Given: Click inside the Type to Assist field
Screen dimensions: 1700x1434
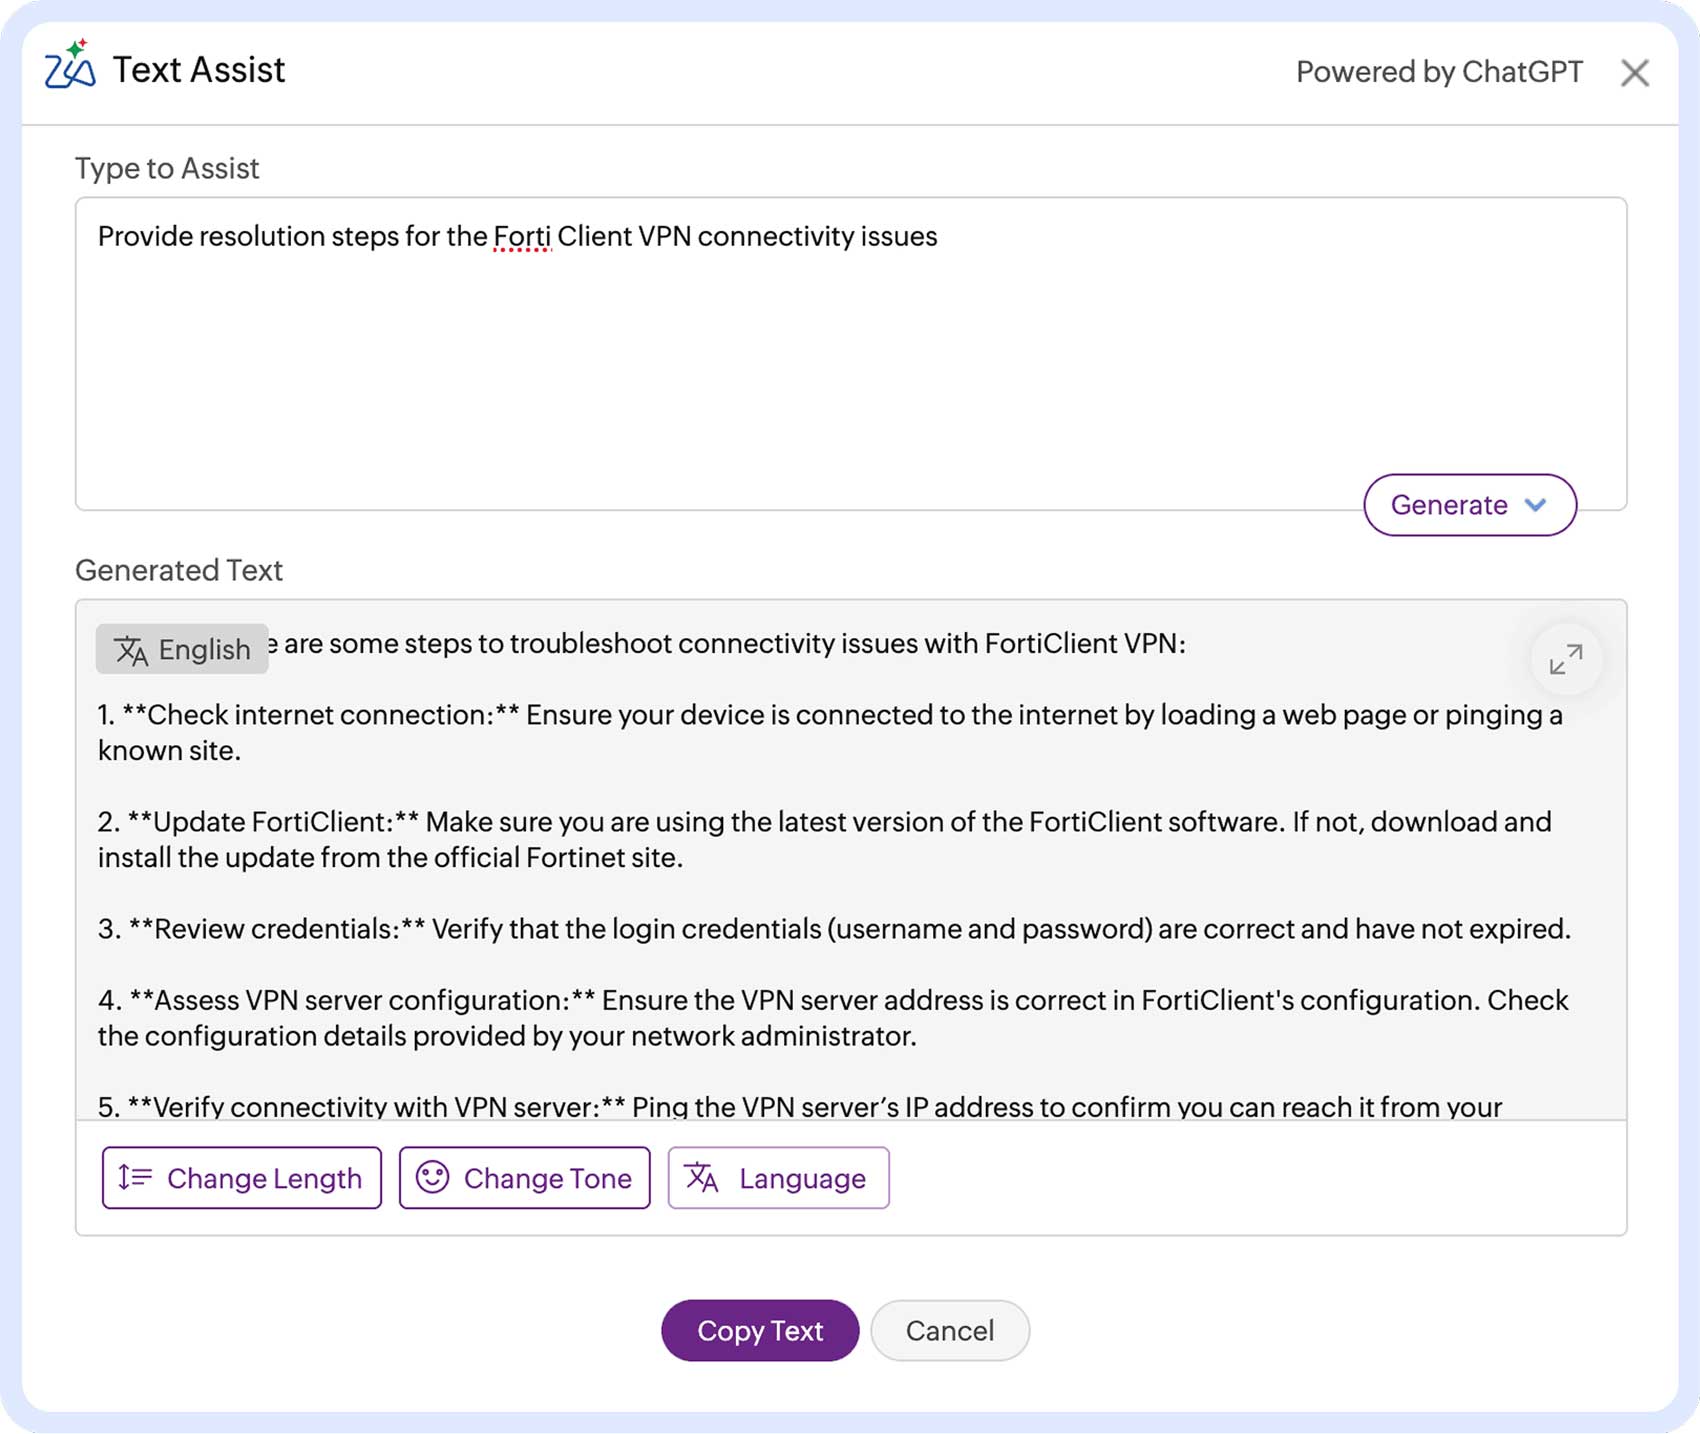Looking at the screenshot, I should point(851,354).
